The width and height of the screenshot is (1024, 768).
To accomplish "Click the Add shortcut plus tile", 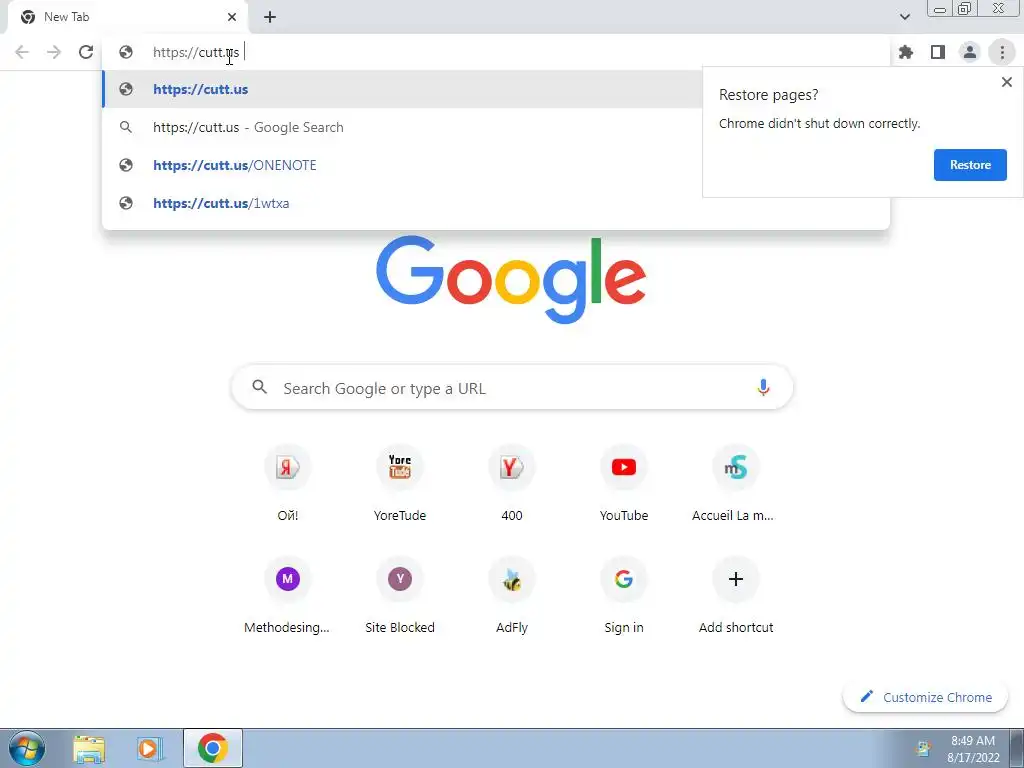I will point(735,597).
